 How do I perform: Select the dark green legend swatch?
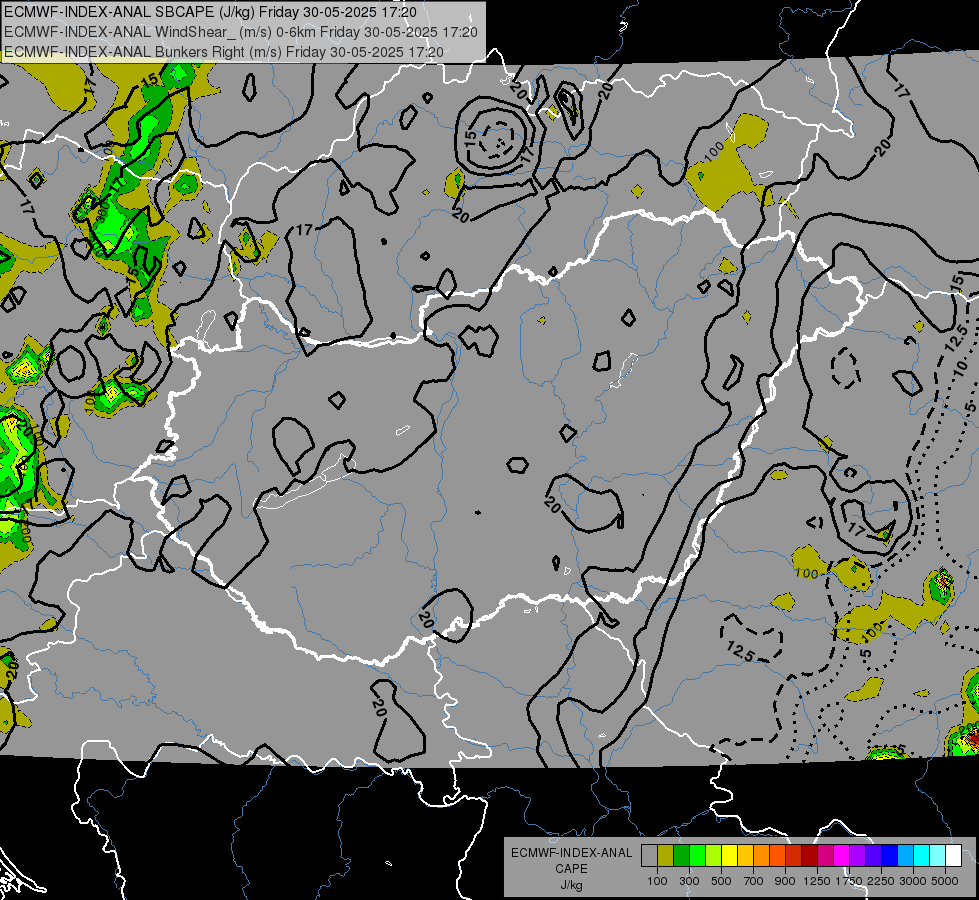[681, 856]
